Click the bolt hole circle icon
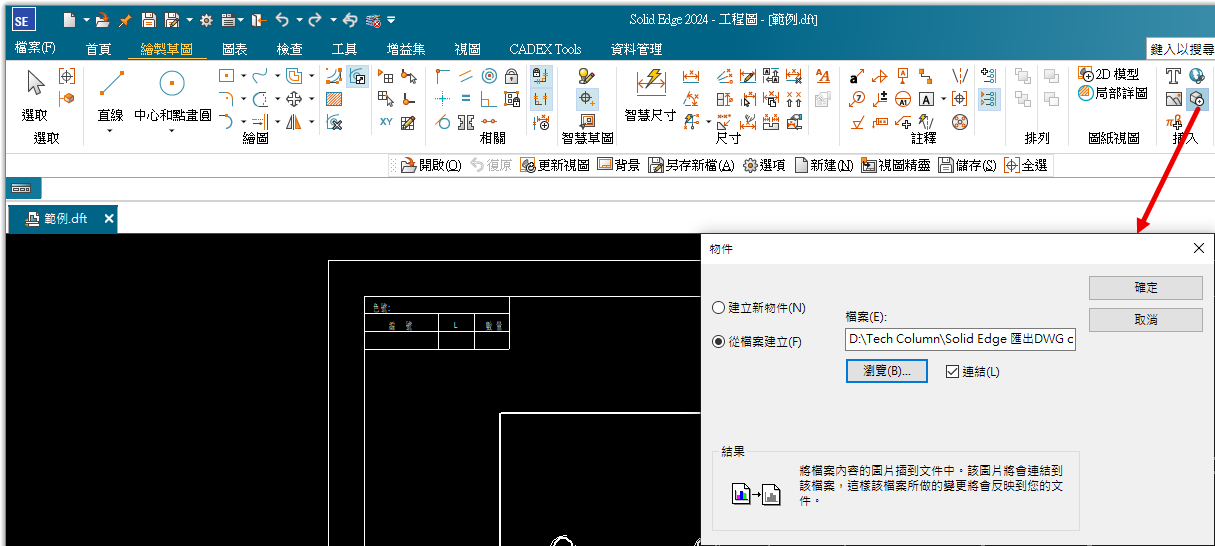 coord(960,122)
